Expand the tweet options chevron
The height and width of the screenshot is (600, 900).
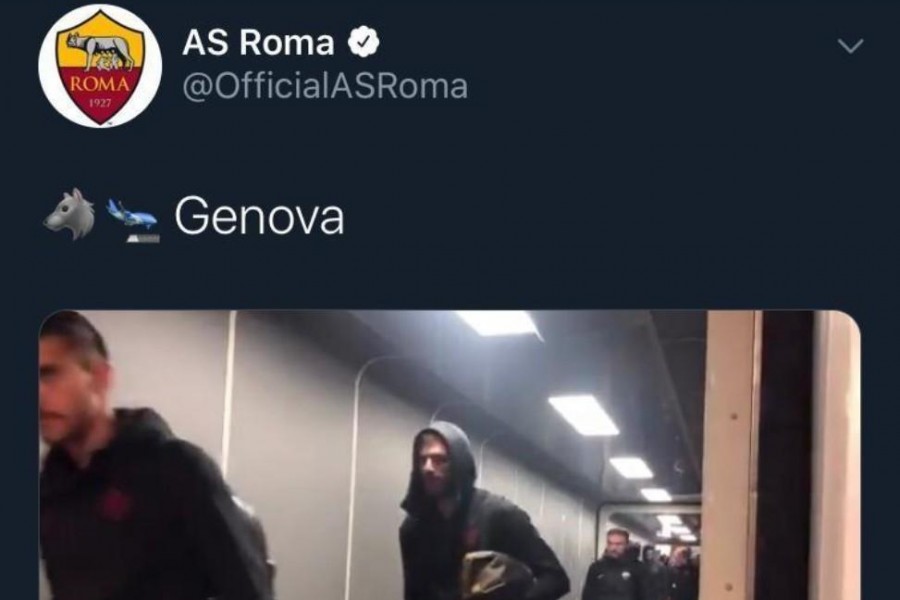point(850,46)
